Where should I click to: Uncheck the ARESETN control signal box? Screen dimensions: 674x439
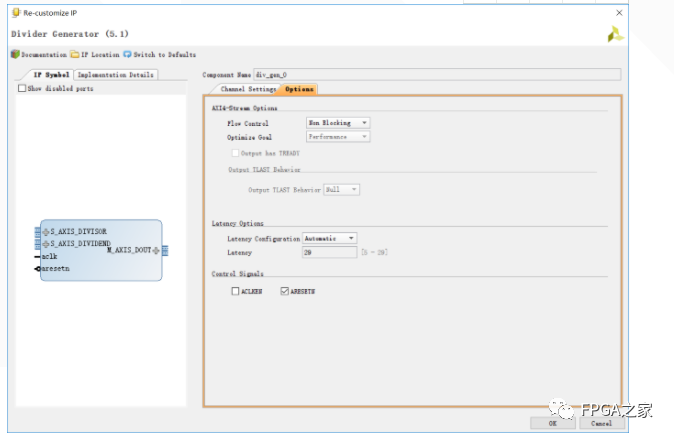point(285,291)
